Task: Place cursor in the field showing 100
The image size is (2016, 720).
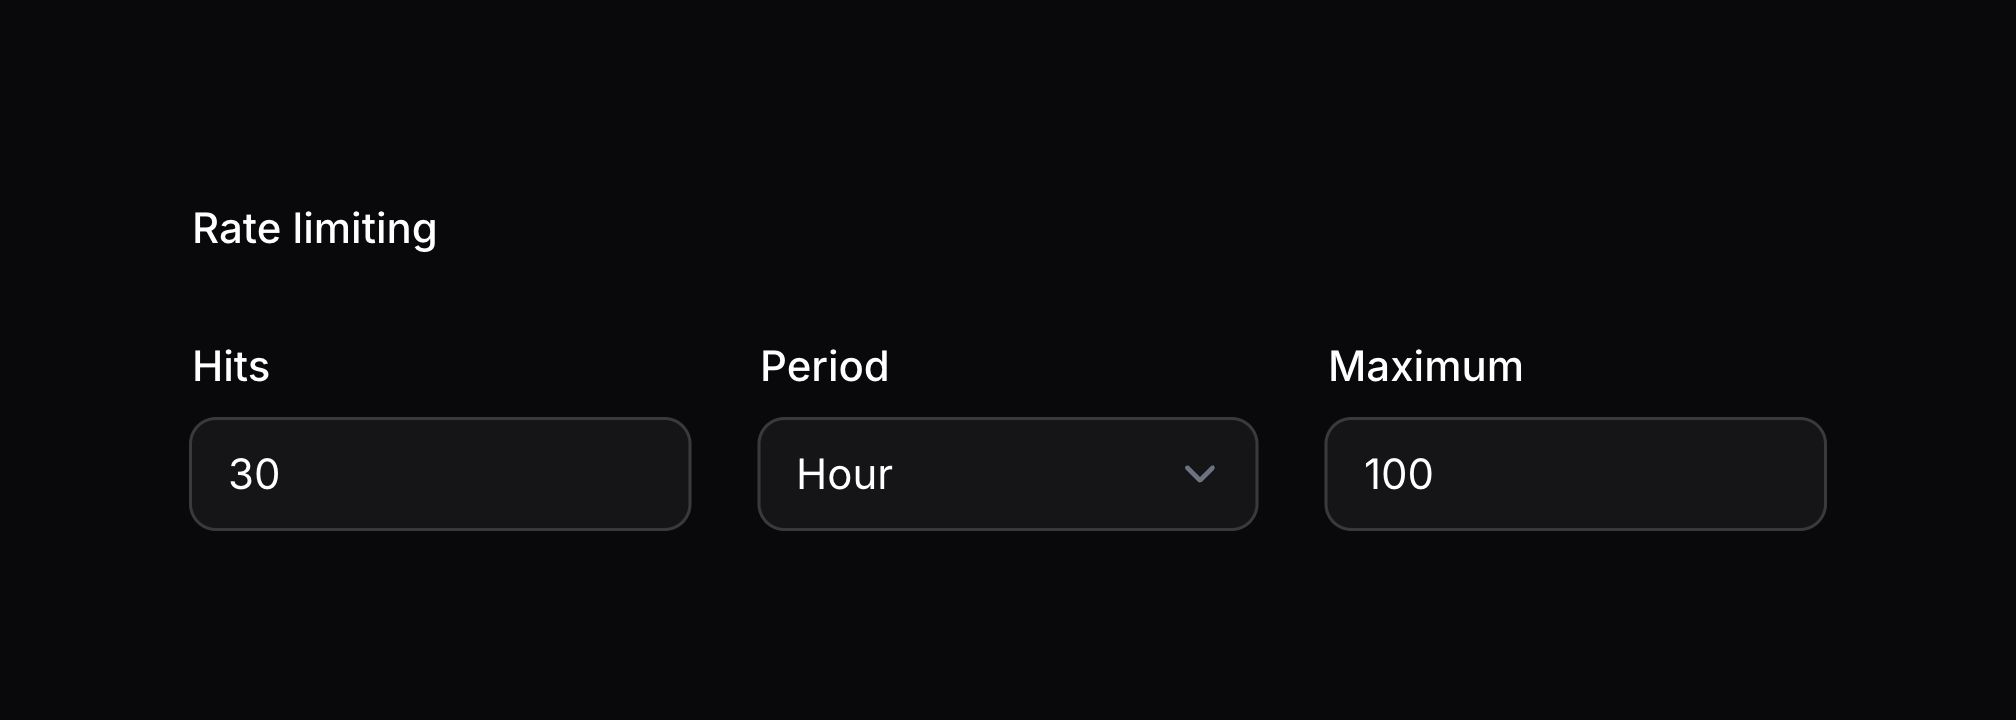Action: coord(1575,474)
